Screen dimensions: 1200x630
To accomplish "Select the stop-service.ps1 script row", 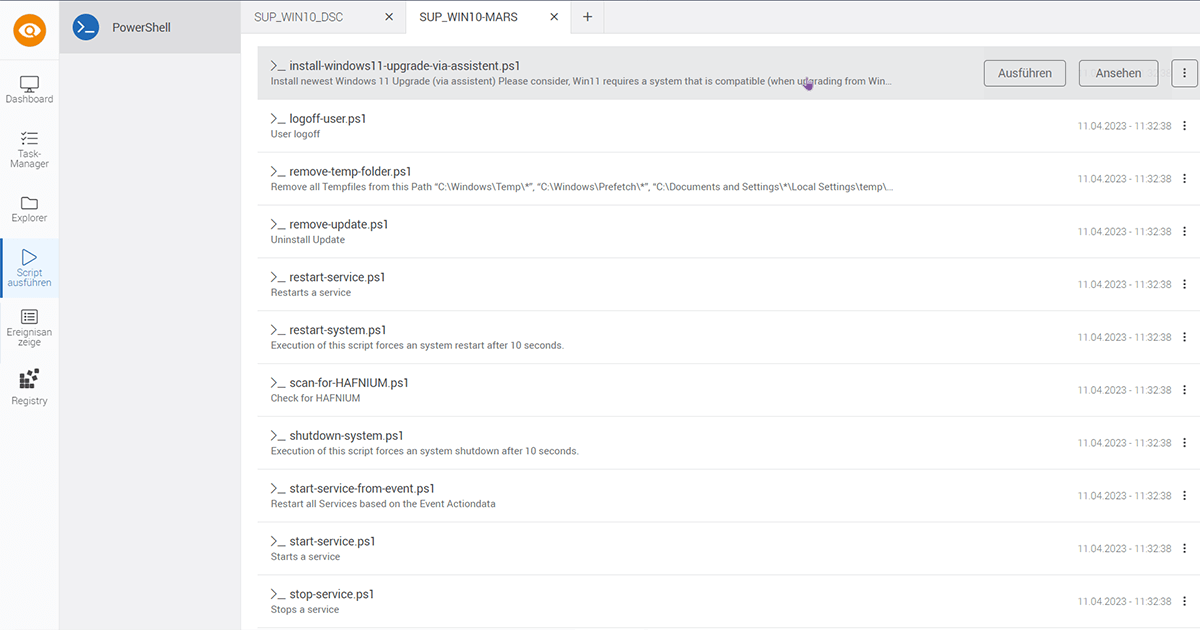I will click(600, 601).
